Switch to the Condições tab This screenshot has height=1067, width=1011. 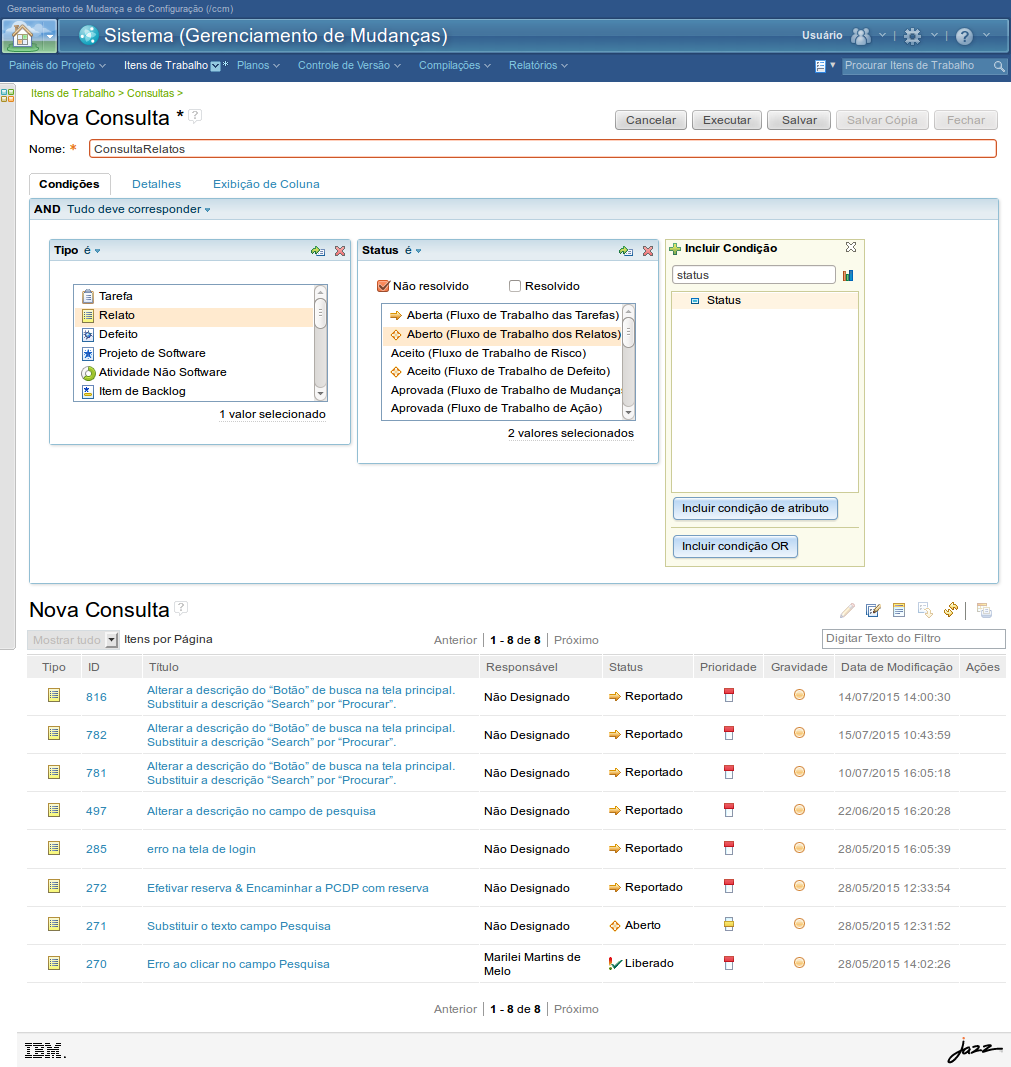[69, 184]
